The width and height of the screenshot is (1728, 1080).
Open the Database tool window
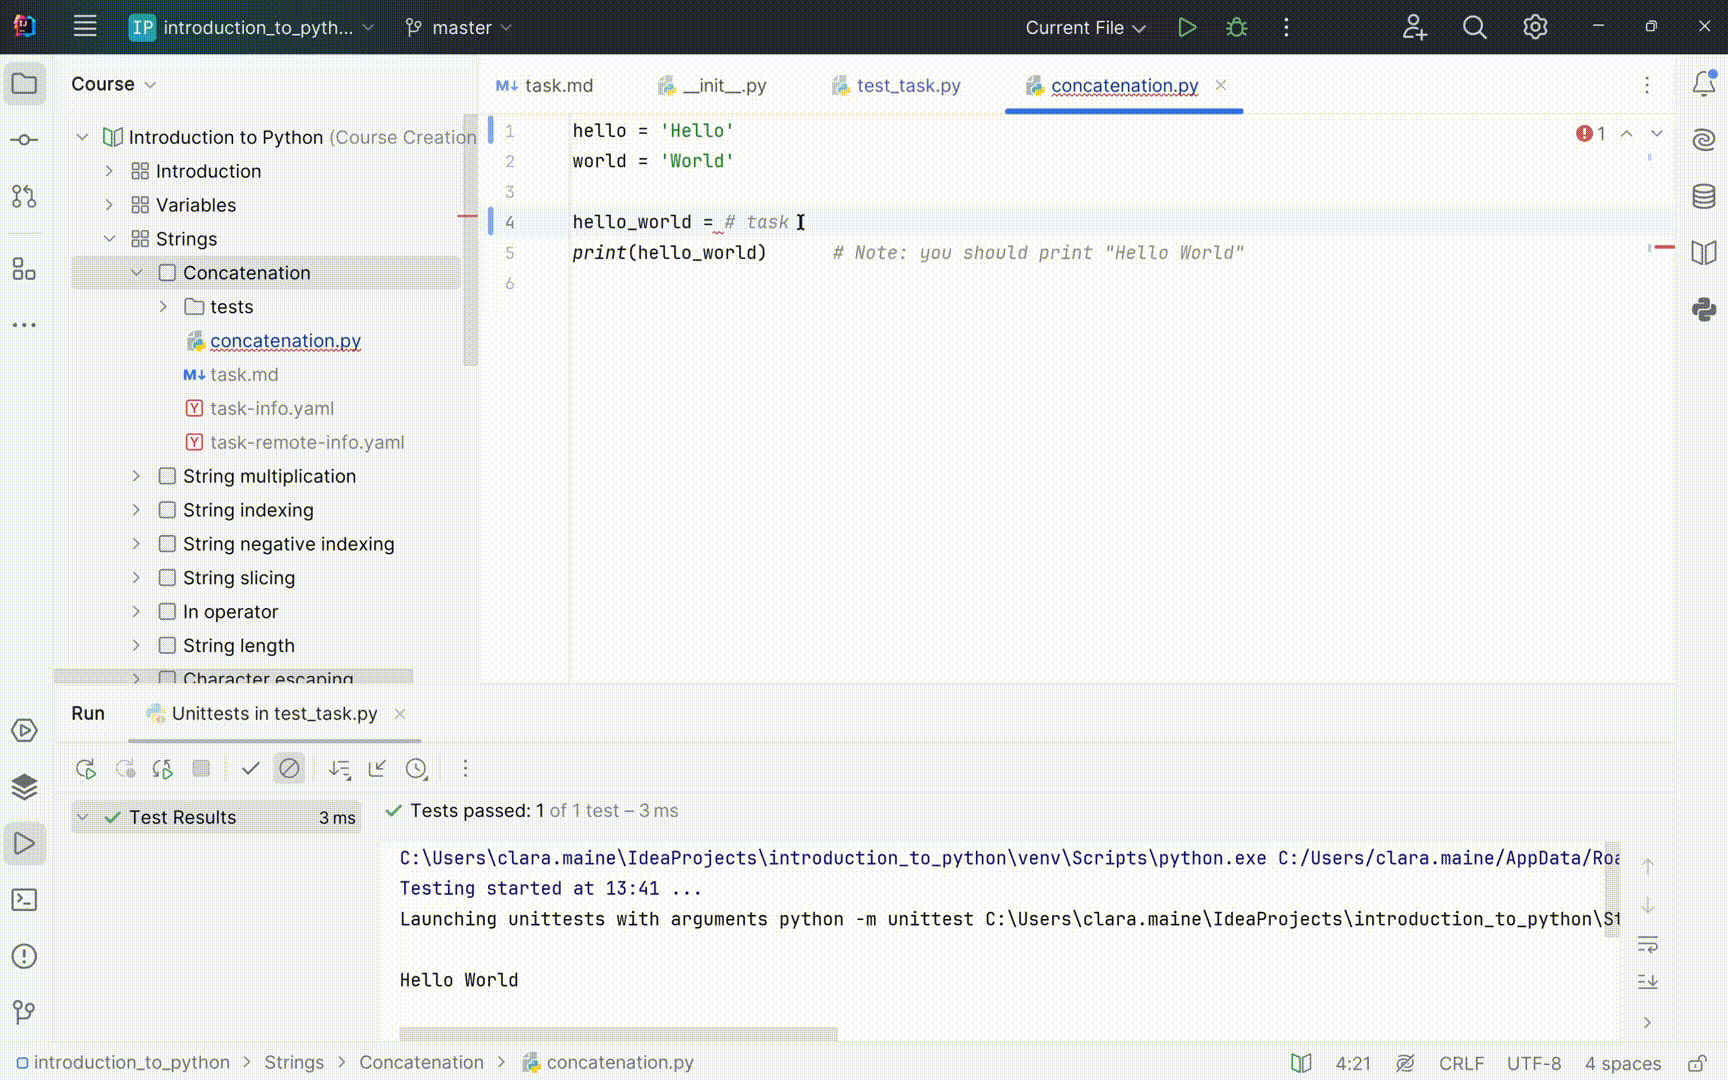1704,196
